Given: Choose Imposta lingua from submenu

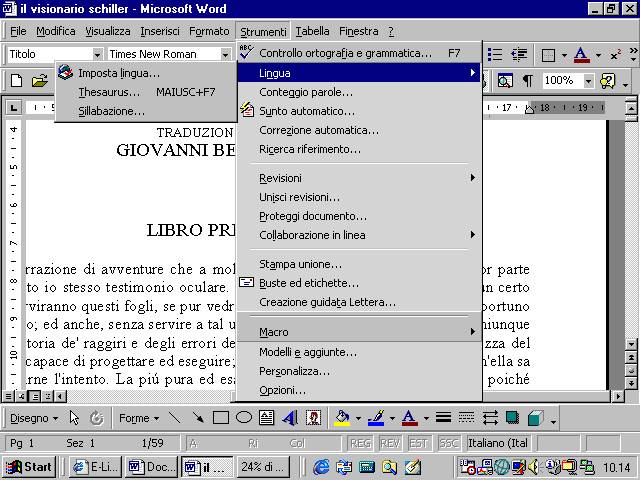Looking at the screenshot, I should point(146,73).
